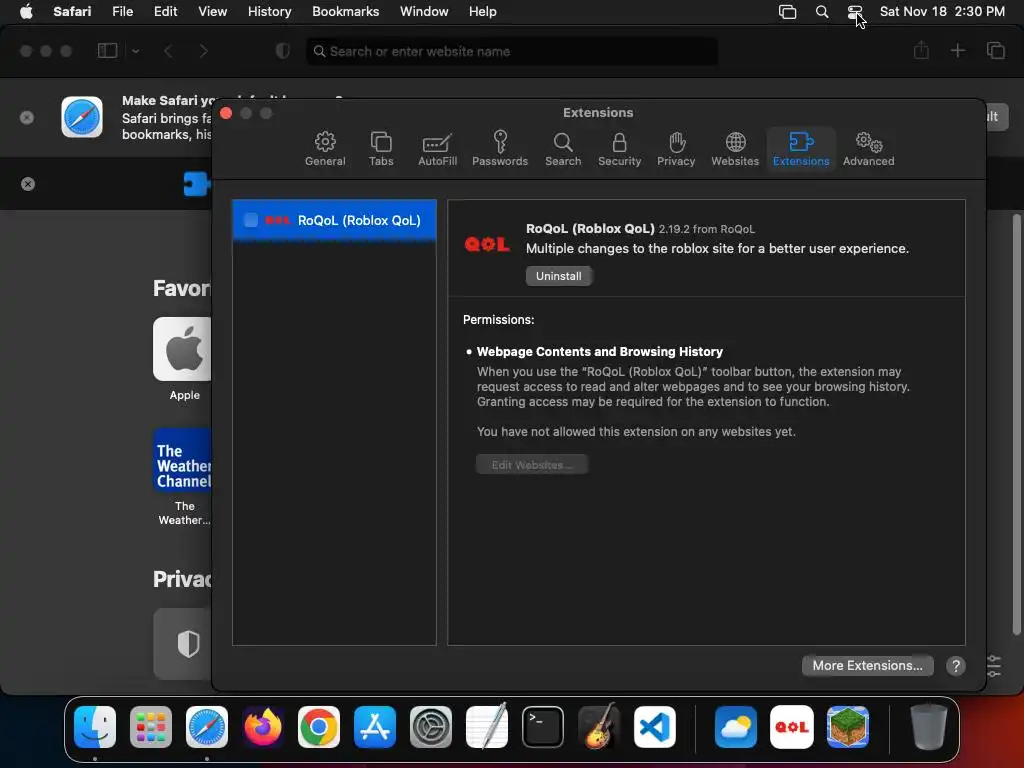Open the General preferences tab
This screenshot has width=1024, height=768.
[x=325, y=149]
